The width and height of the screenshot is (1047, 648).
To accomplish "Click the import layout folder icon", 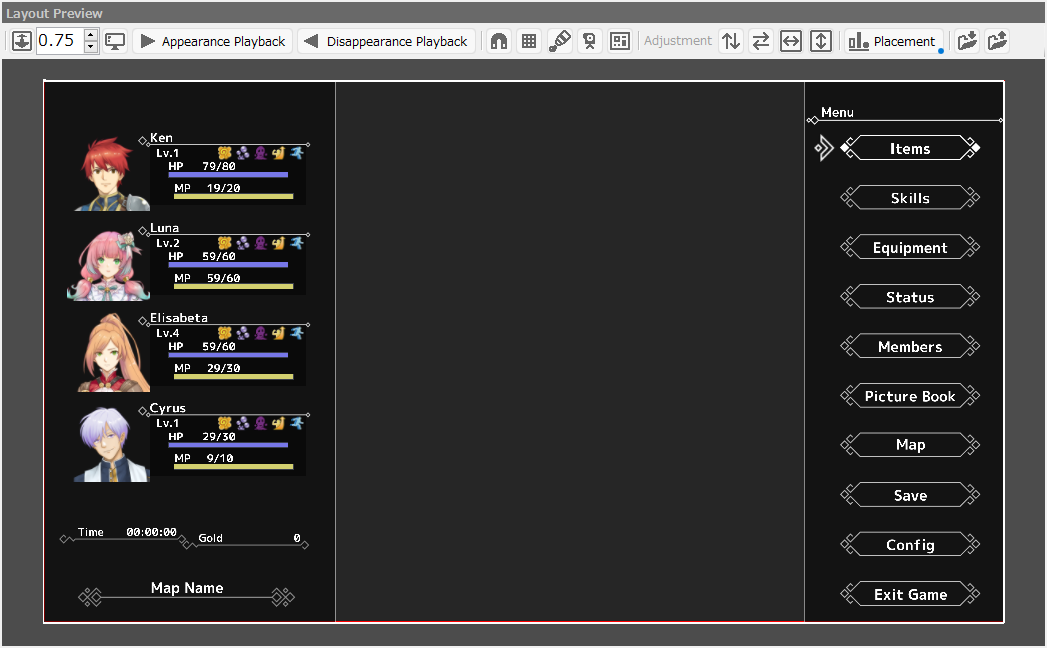I will tap(967, 41).
